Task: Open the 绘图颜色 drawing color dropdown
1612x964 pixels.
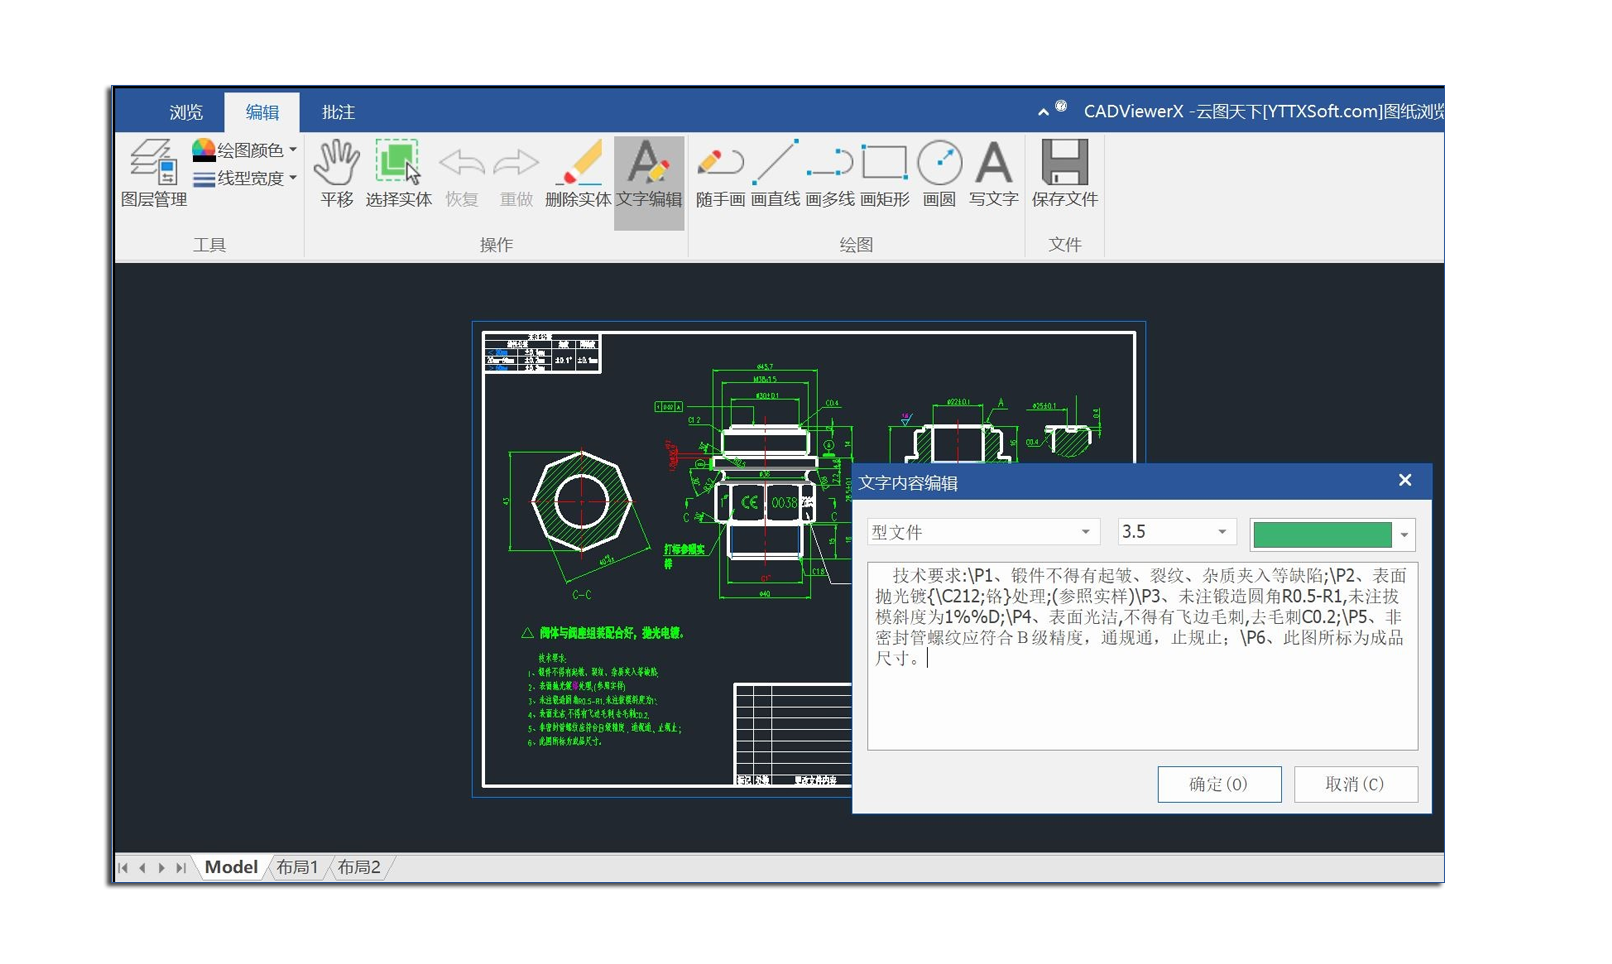Action: coord(243,148)
